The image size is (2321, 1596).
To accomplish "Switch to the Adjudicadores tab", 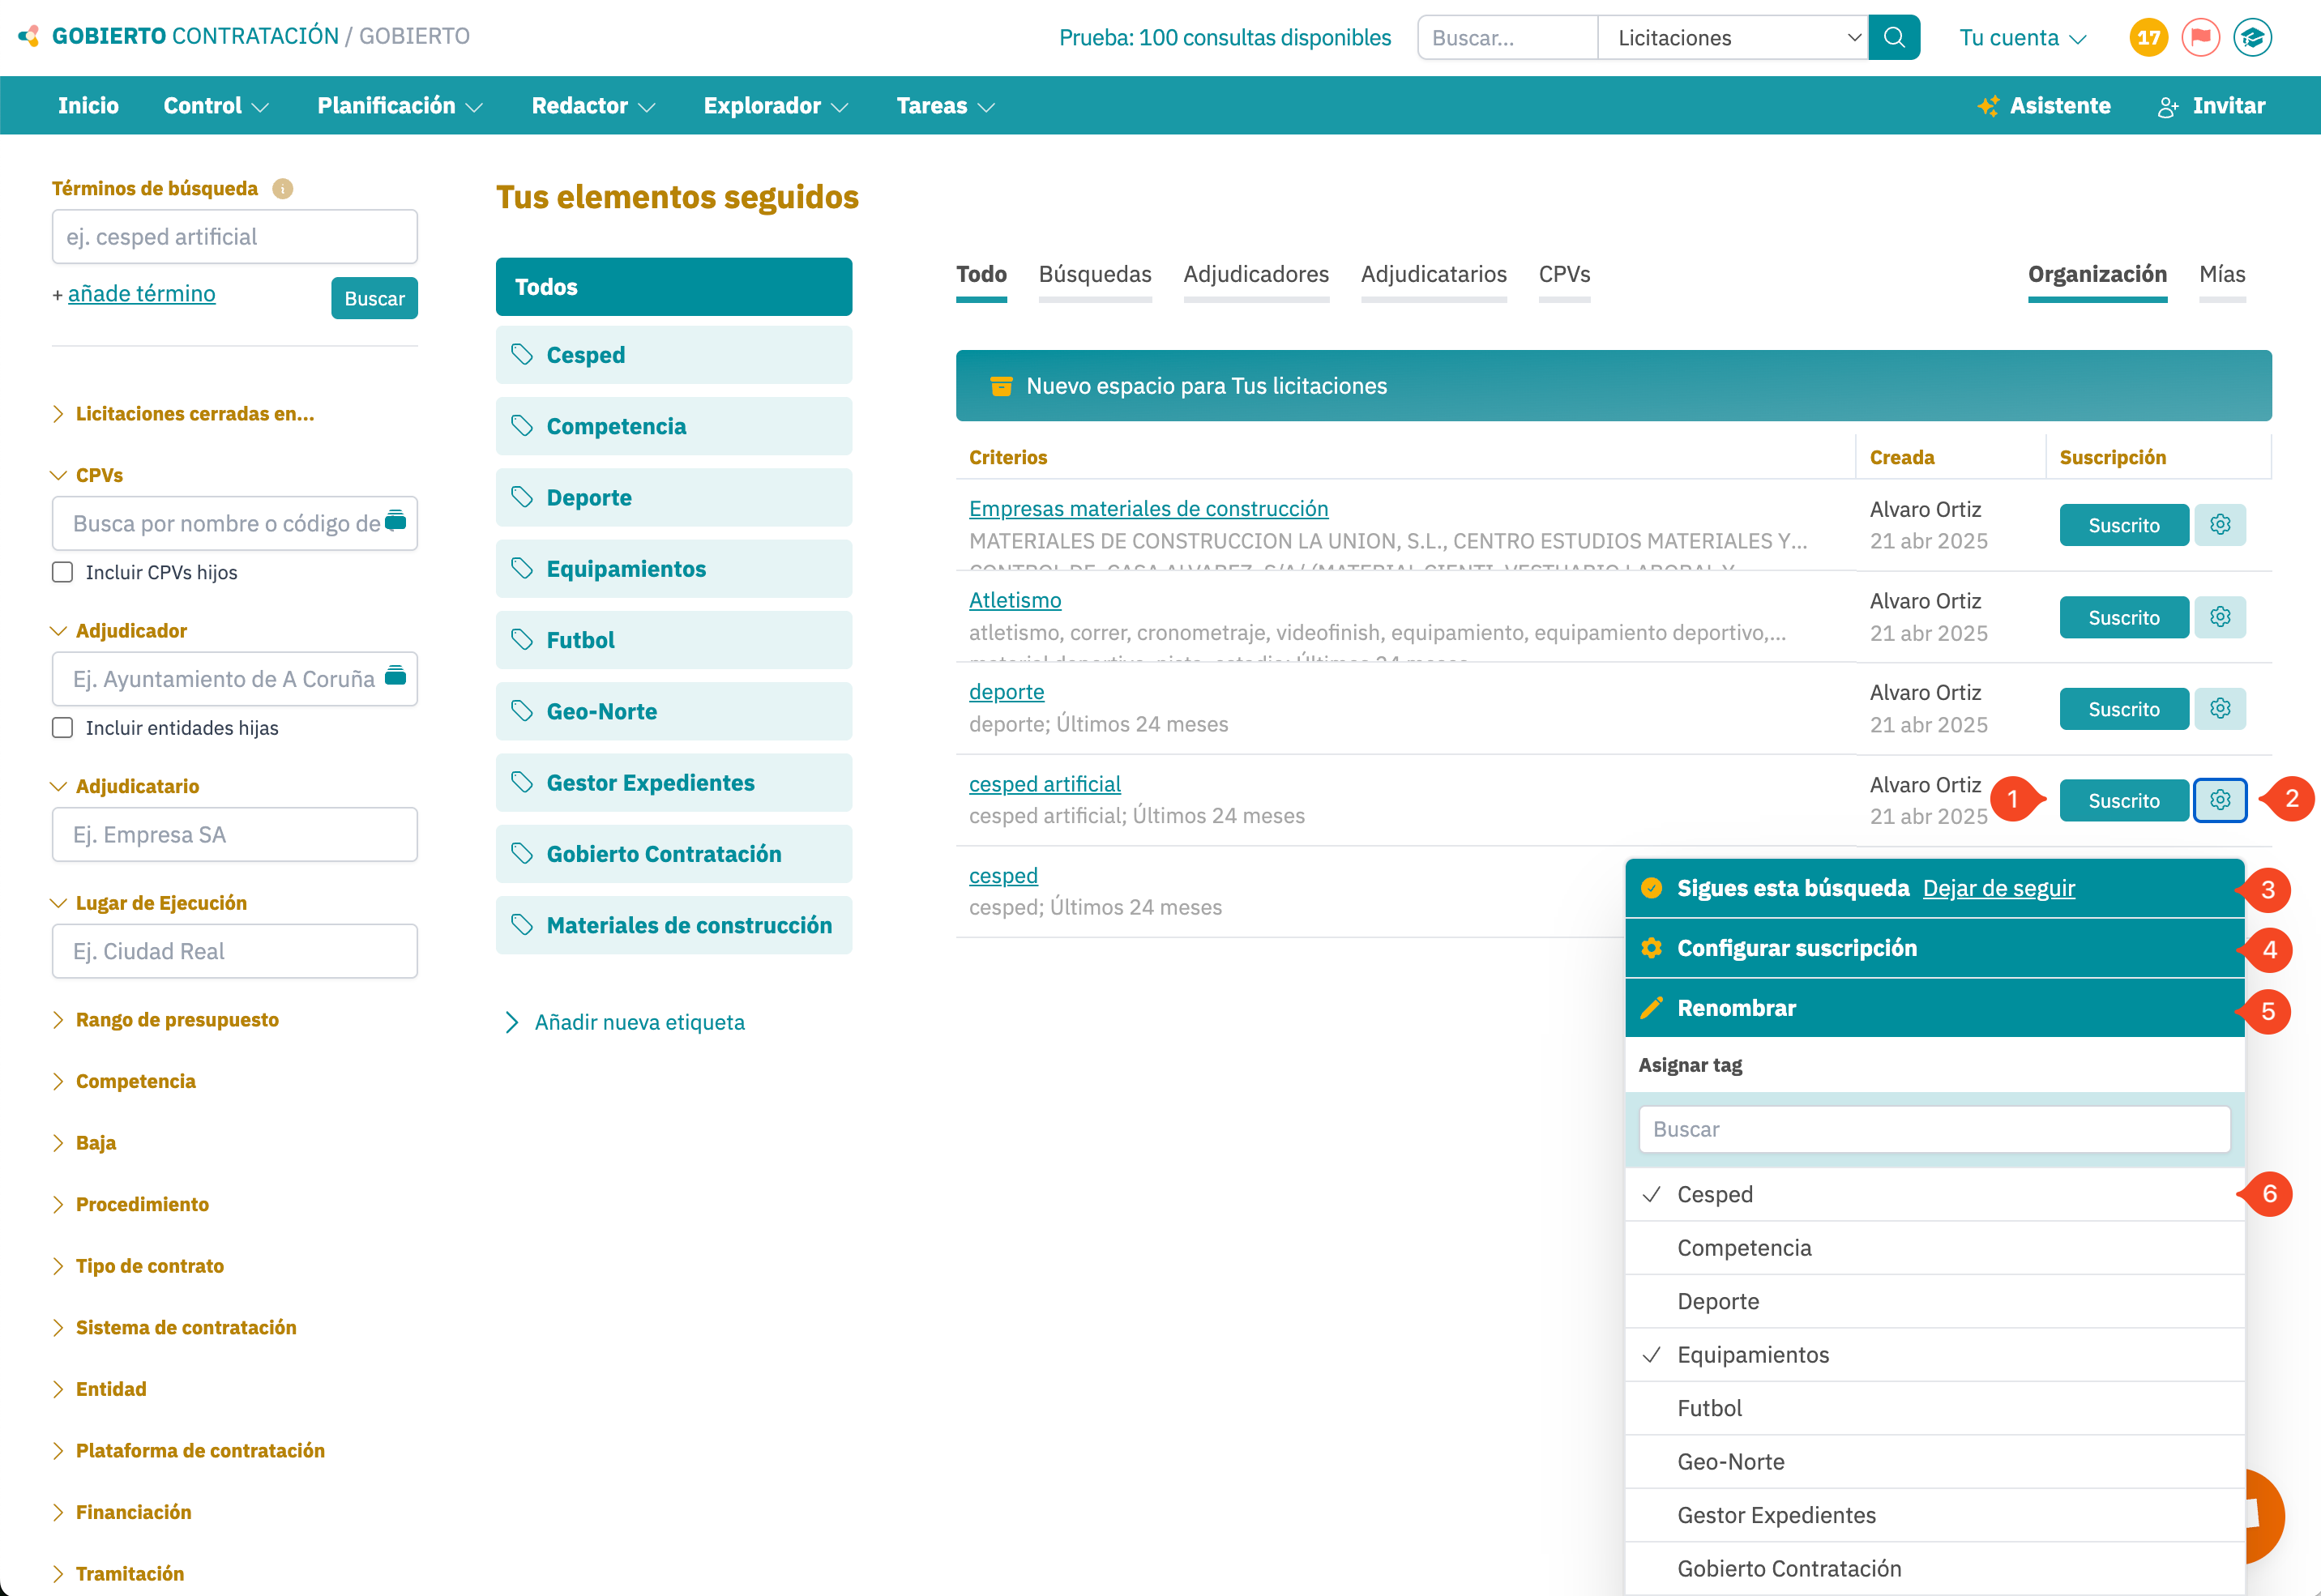I will click(1255, 274).
